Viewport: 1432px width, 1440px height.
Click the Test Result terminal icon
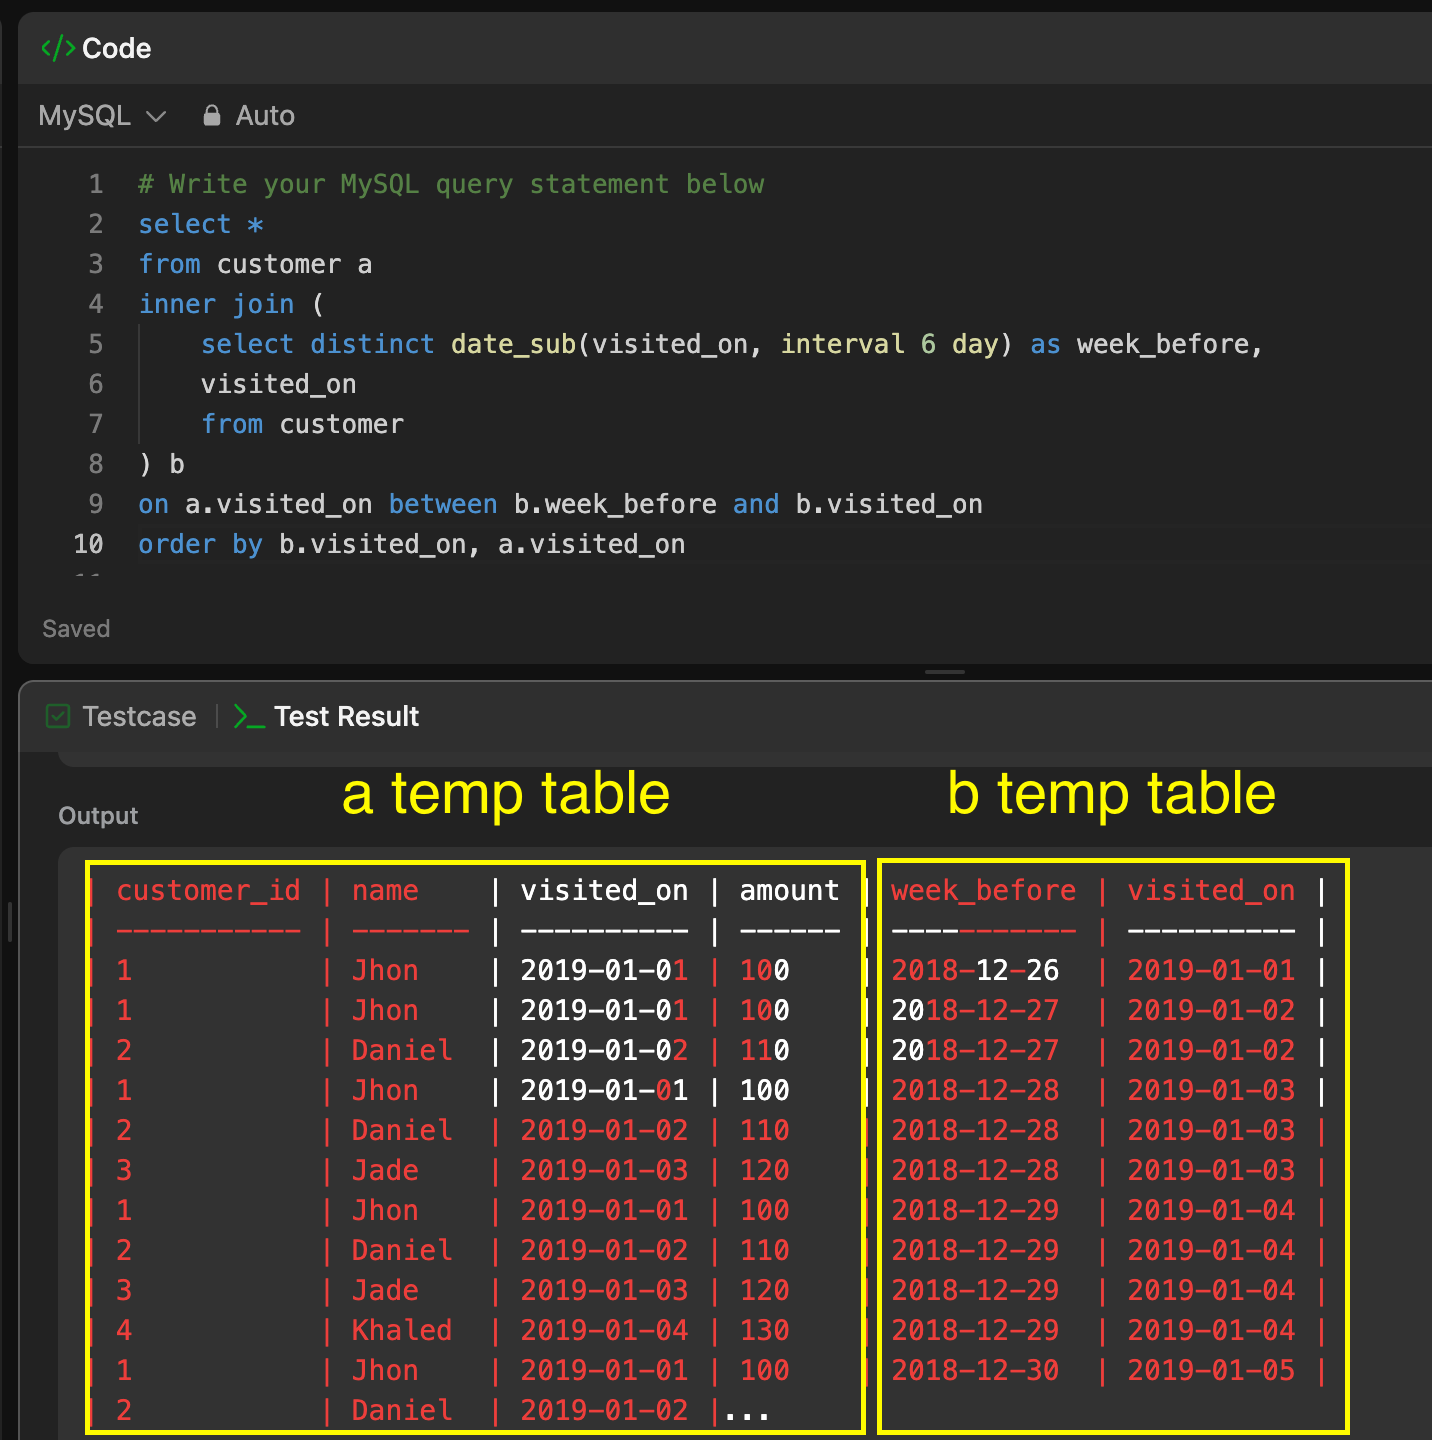[x=249, y=716]
